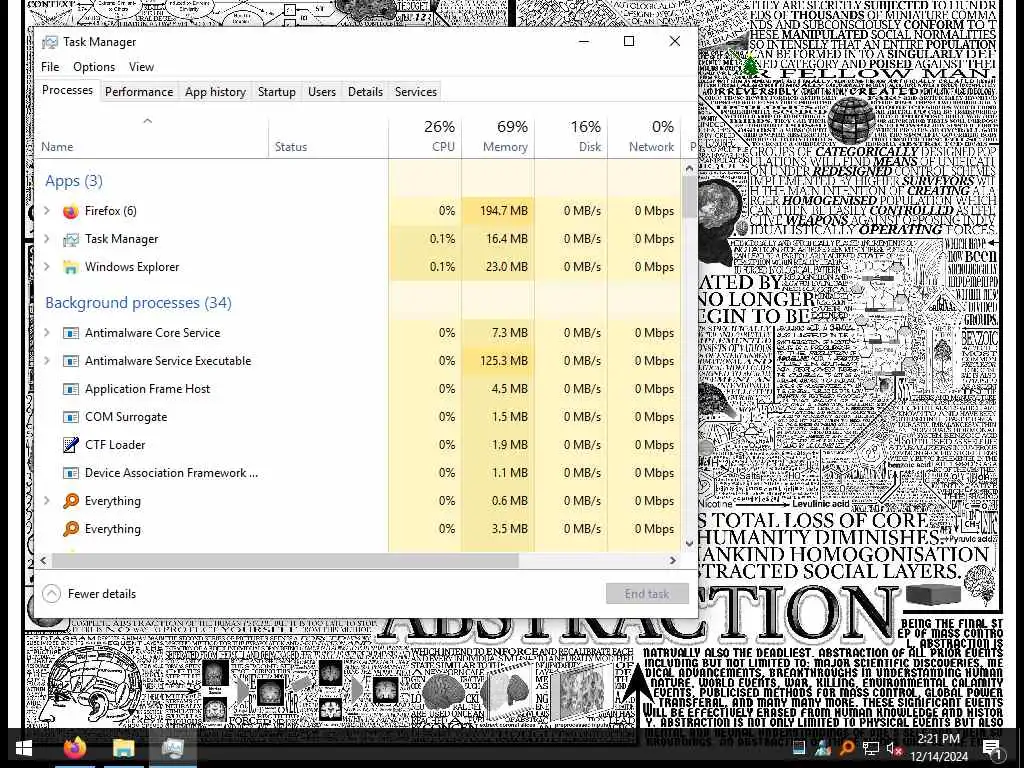Sort by Network column header
The height and width of the screenshot is (768, 1024).
pyautogui.click(x=645, y=137)
